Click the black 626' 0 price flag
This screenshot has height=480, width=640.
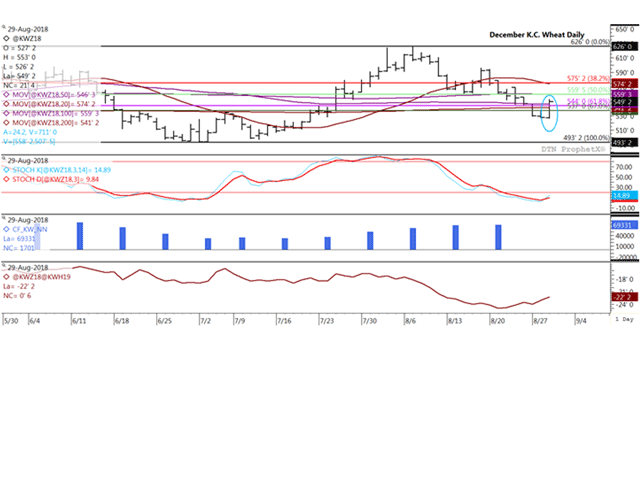point(624,47)
